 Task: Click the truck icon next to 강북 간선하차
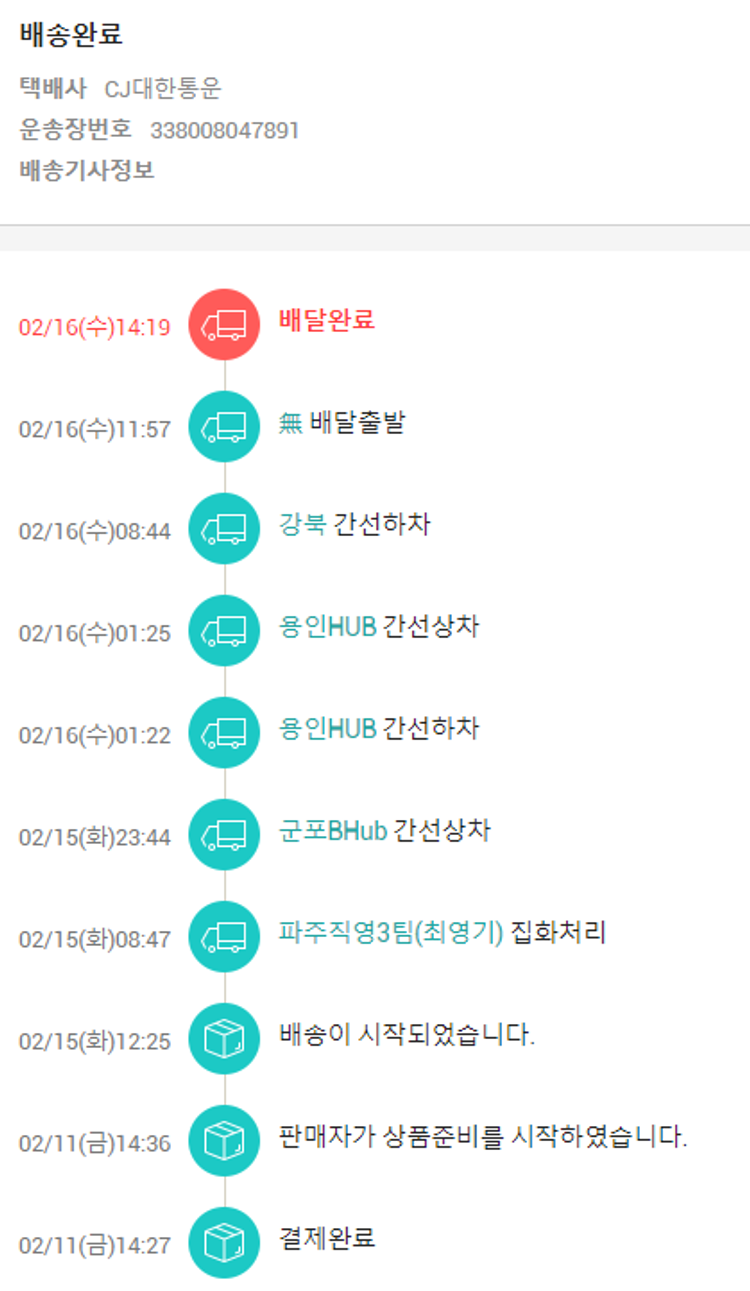pos(224,528)
